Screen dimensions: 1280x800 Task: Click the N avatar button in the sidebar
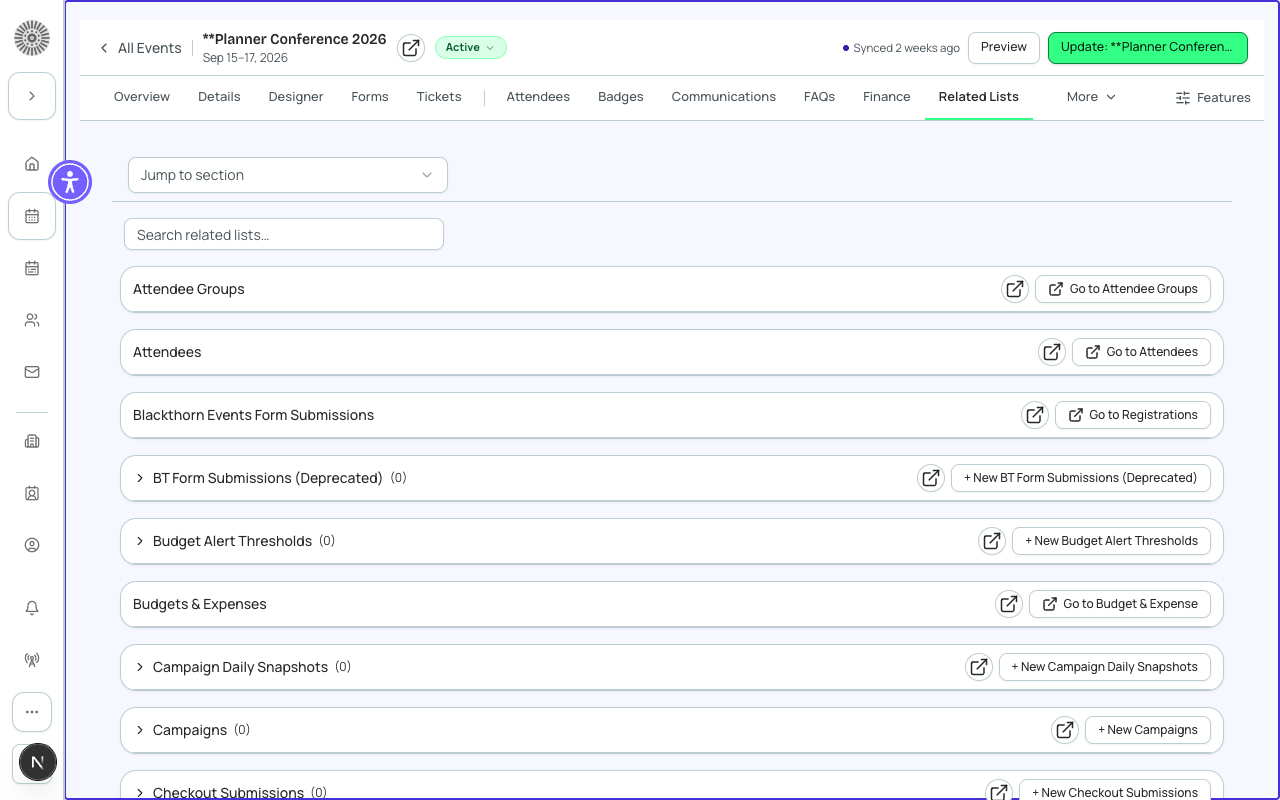click(x=37, y=762)
